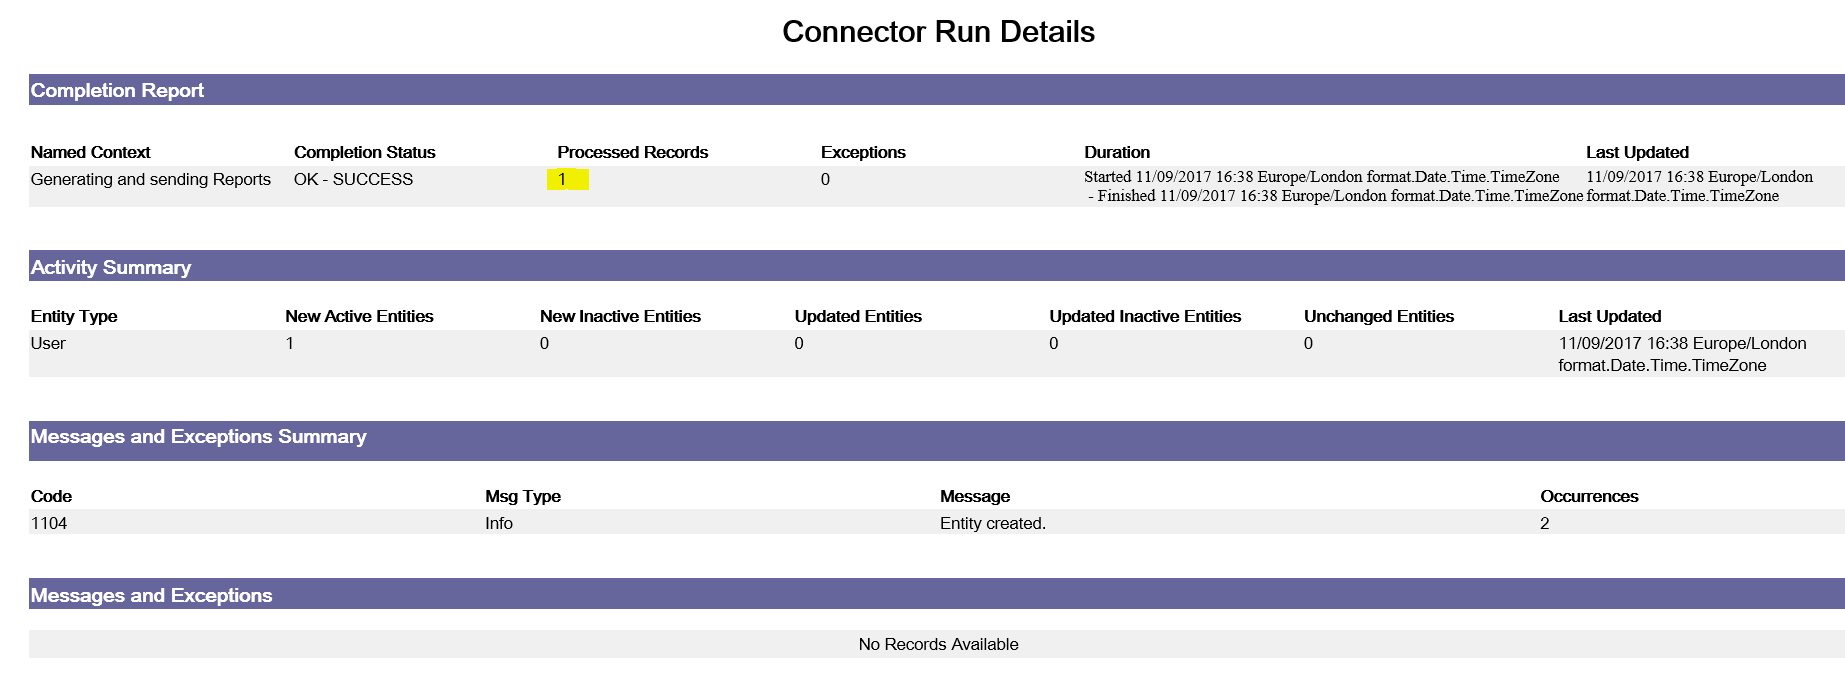Click the Messages and Exceptions Summary header
The image size is (1845, 698).
(936, 440)
